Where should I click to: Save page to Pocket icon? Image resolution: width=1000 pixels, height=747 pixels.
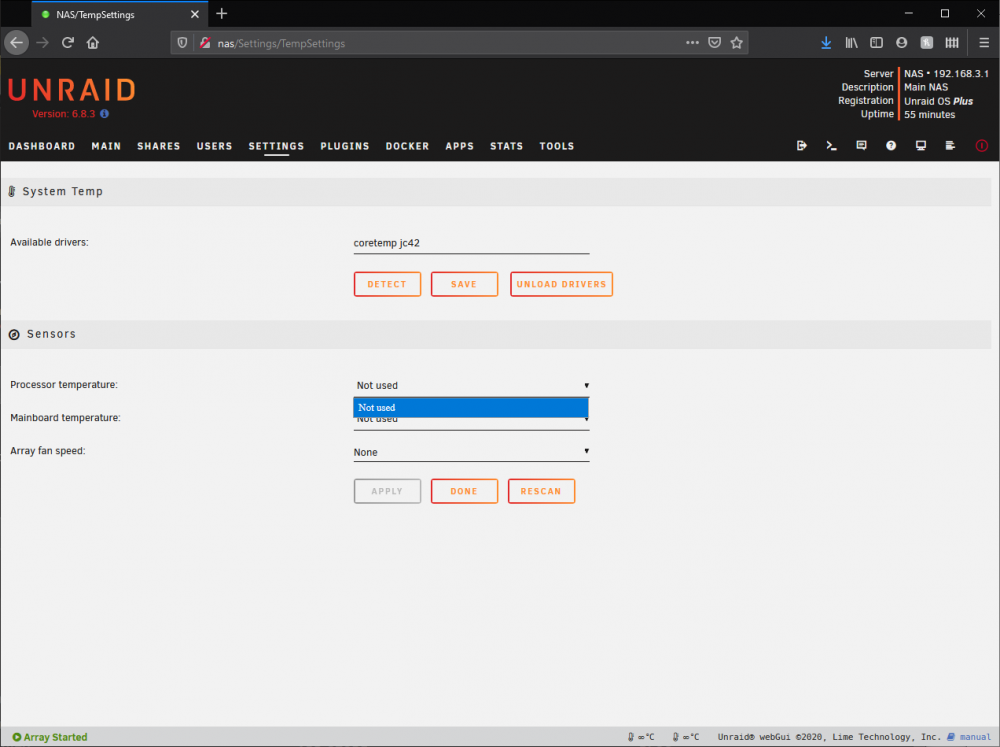714,43
